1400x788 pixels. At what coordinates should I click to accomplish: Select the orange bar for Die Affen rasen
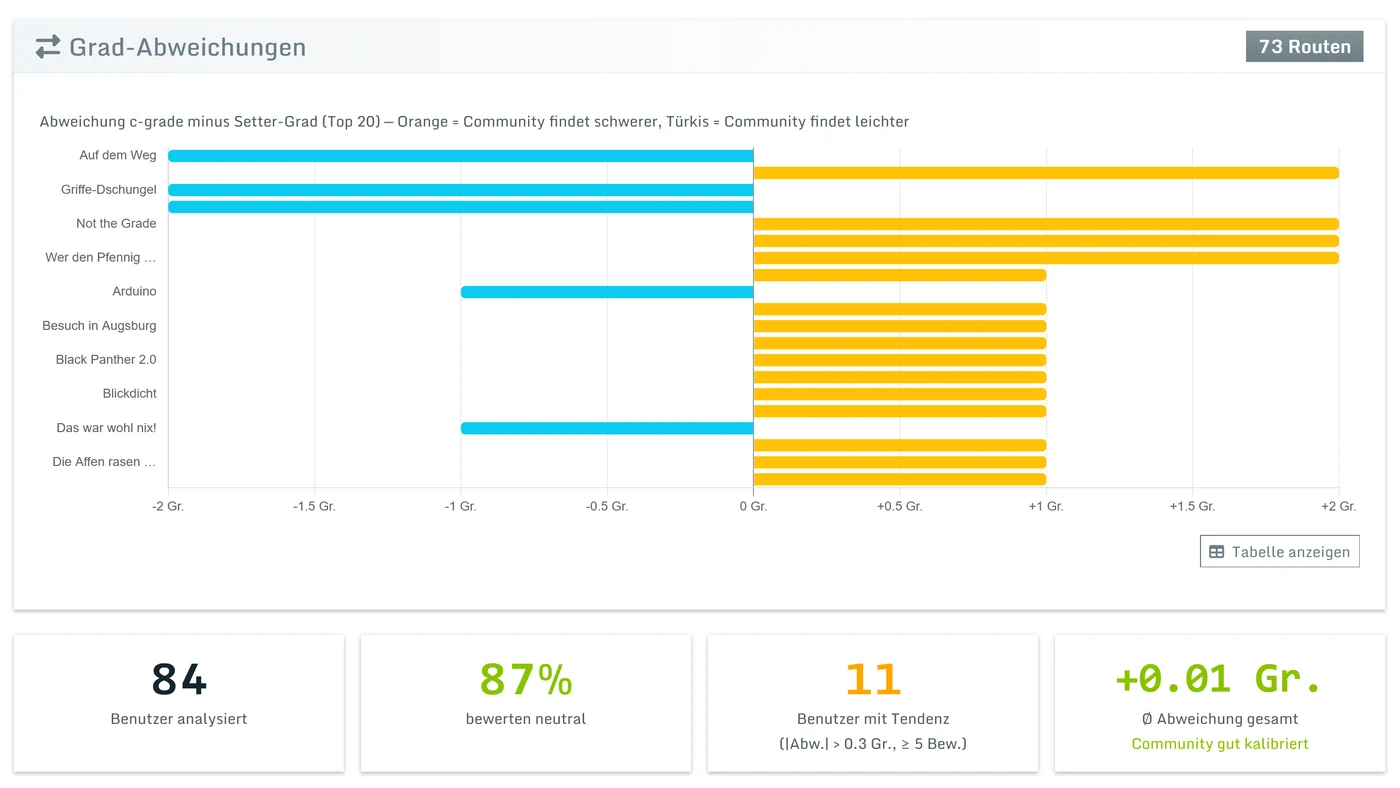tap(900, 462)
